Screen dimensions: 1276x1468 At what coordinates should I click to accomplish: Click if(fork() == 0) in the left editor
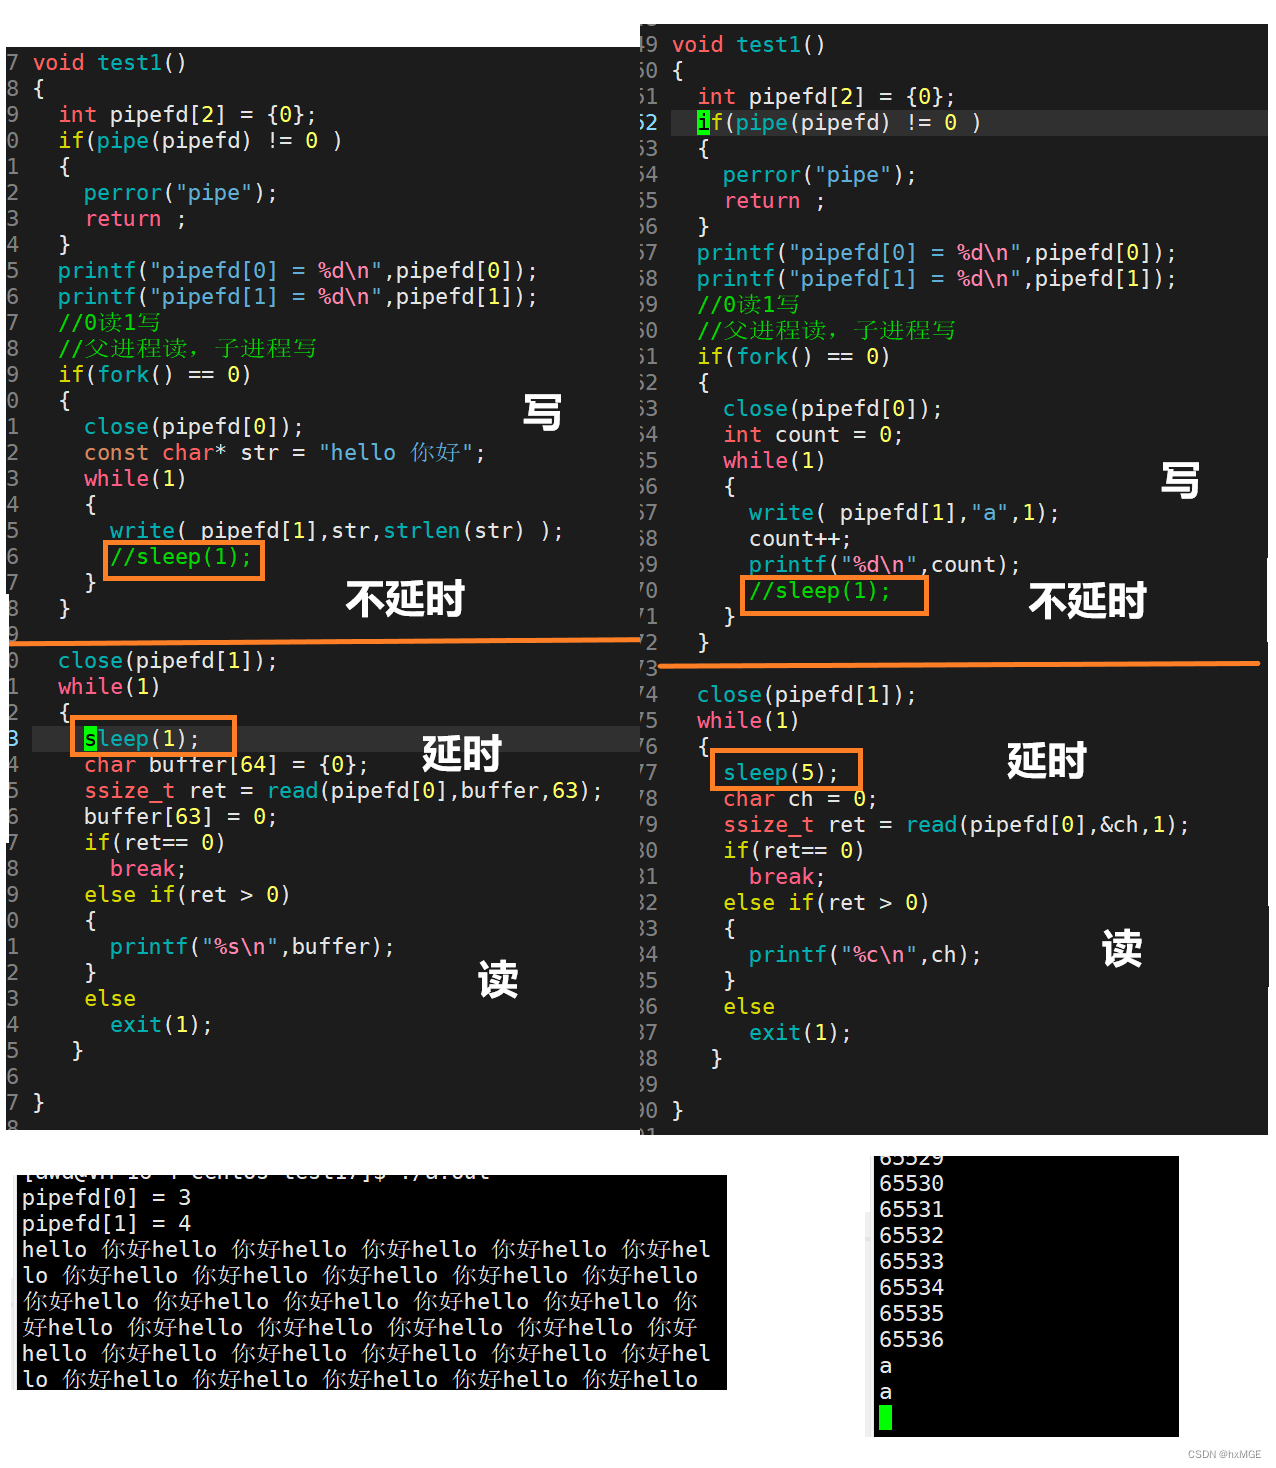(155, 375)
